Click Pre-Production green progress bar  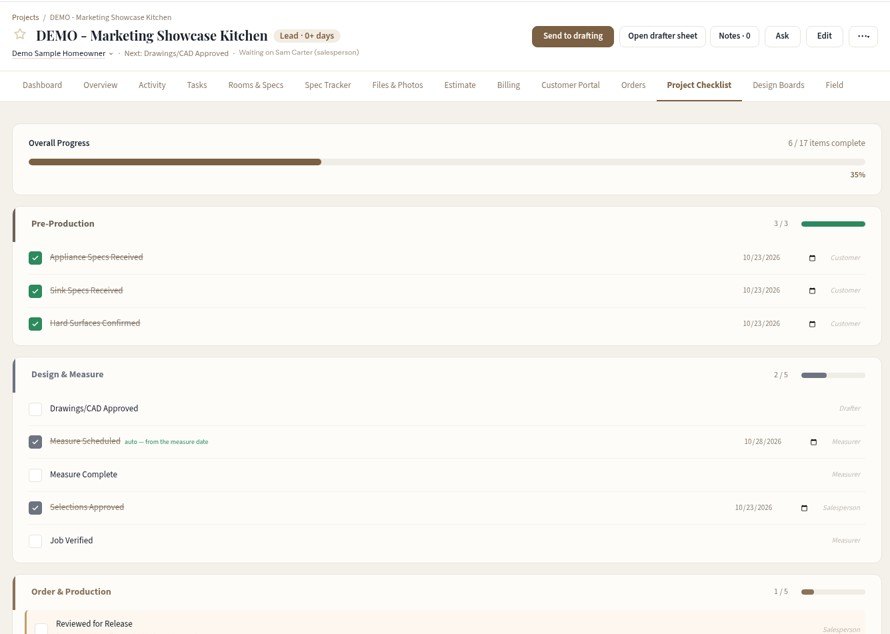(x=833, y=224)
